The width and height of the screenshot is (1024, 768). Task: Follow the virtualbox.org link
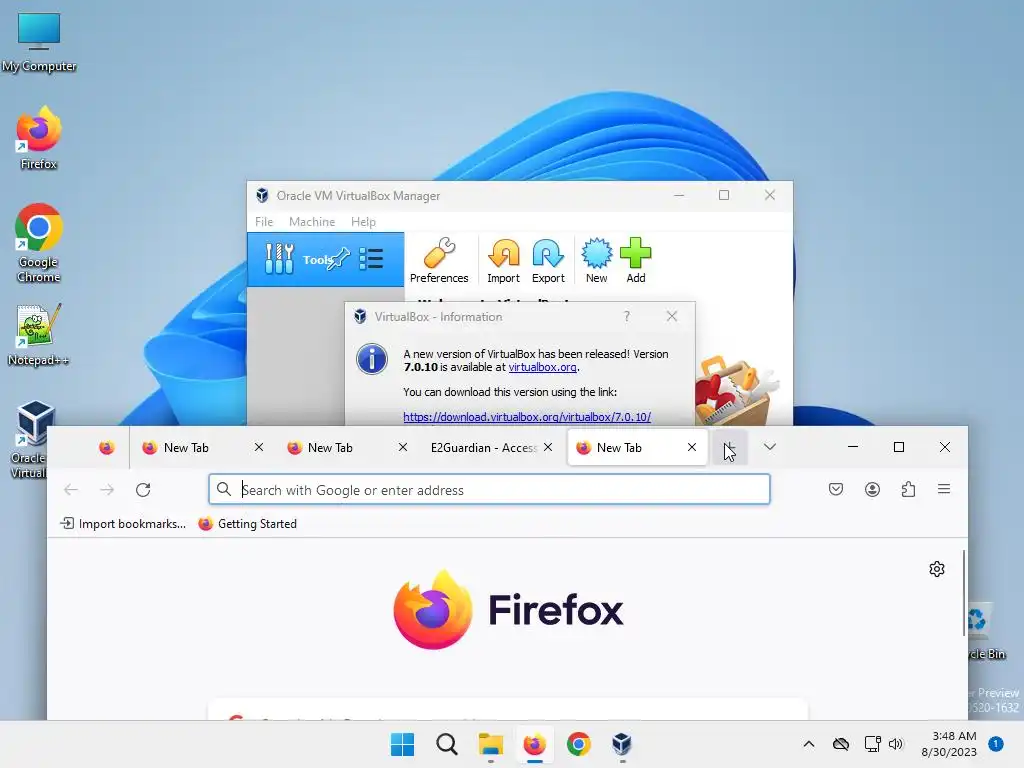[542, 367]
